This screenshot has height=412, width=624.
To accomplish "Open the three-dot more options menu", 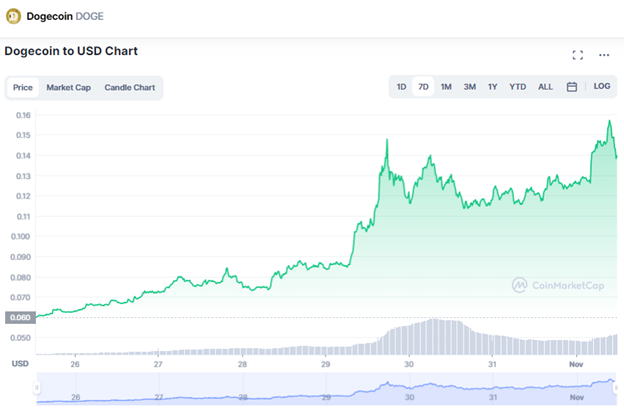I will click(604, 55).
